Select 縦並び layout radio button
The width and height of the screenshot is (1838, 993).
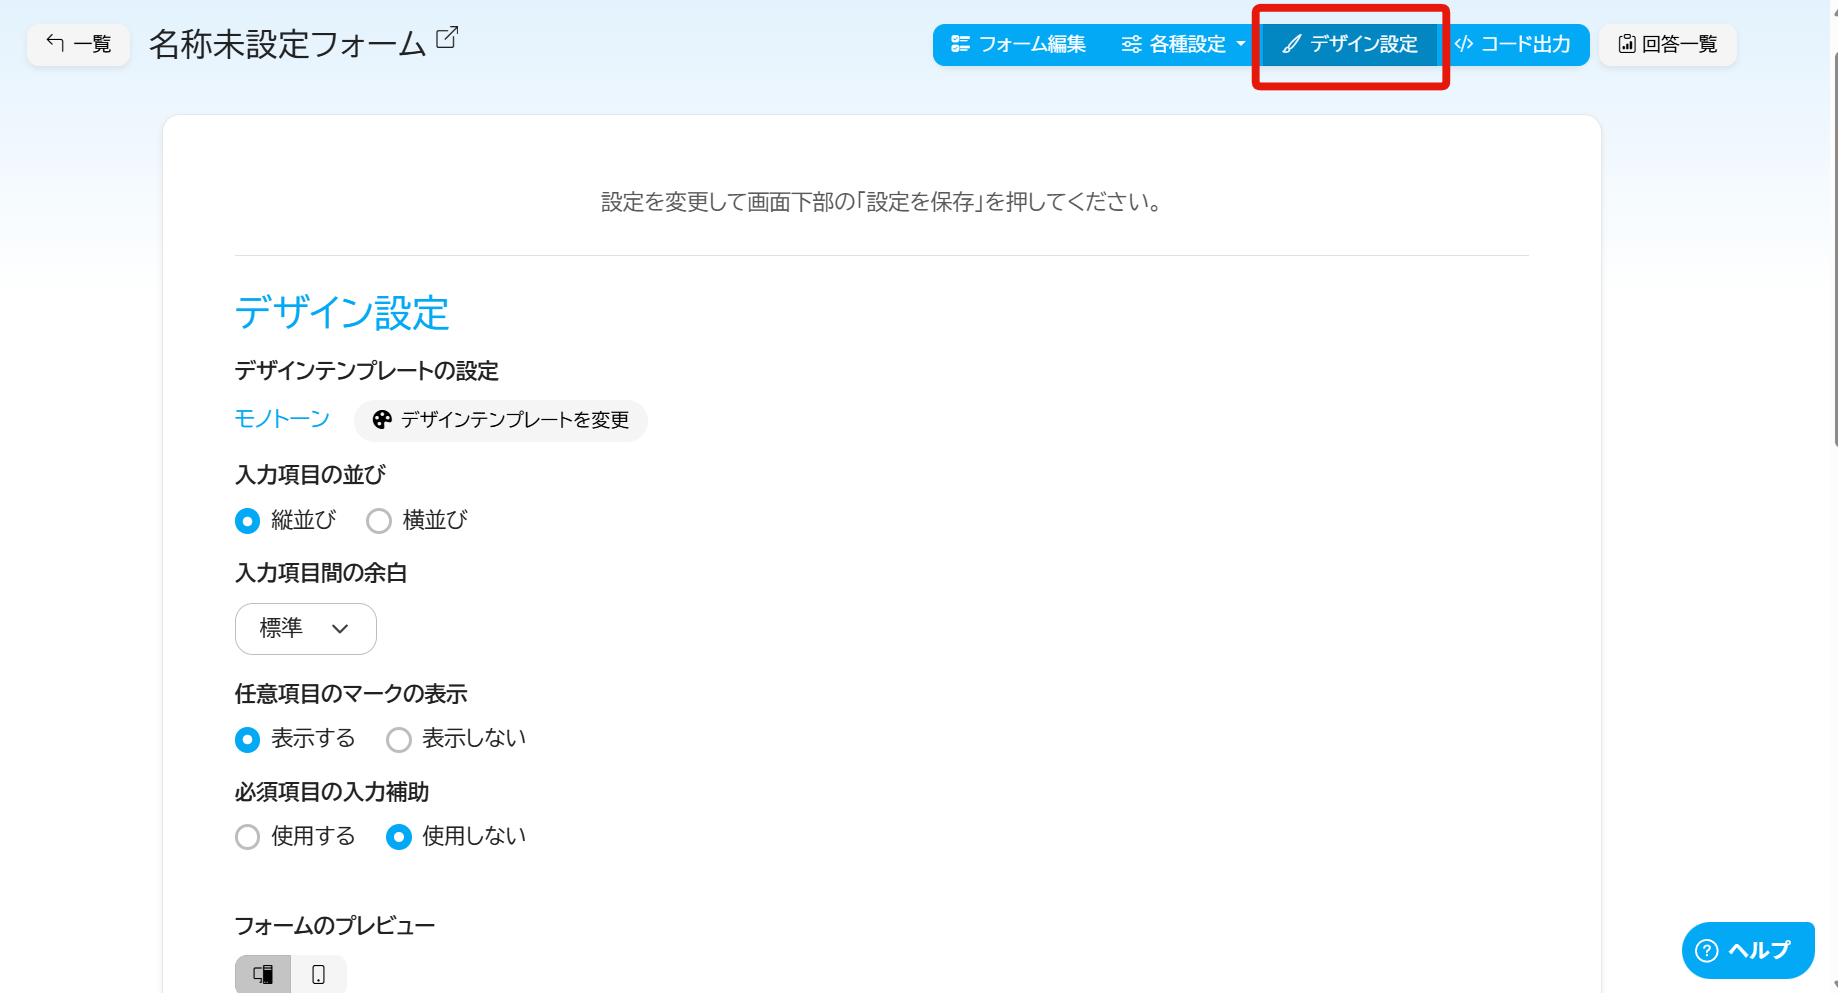pos(247,521)
